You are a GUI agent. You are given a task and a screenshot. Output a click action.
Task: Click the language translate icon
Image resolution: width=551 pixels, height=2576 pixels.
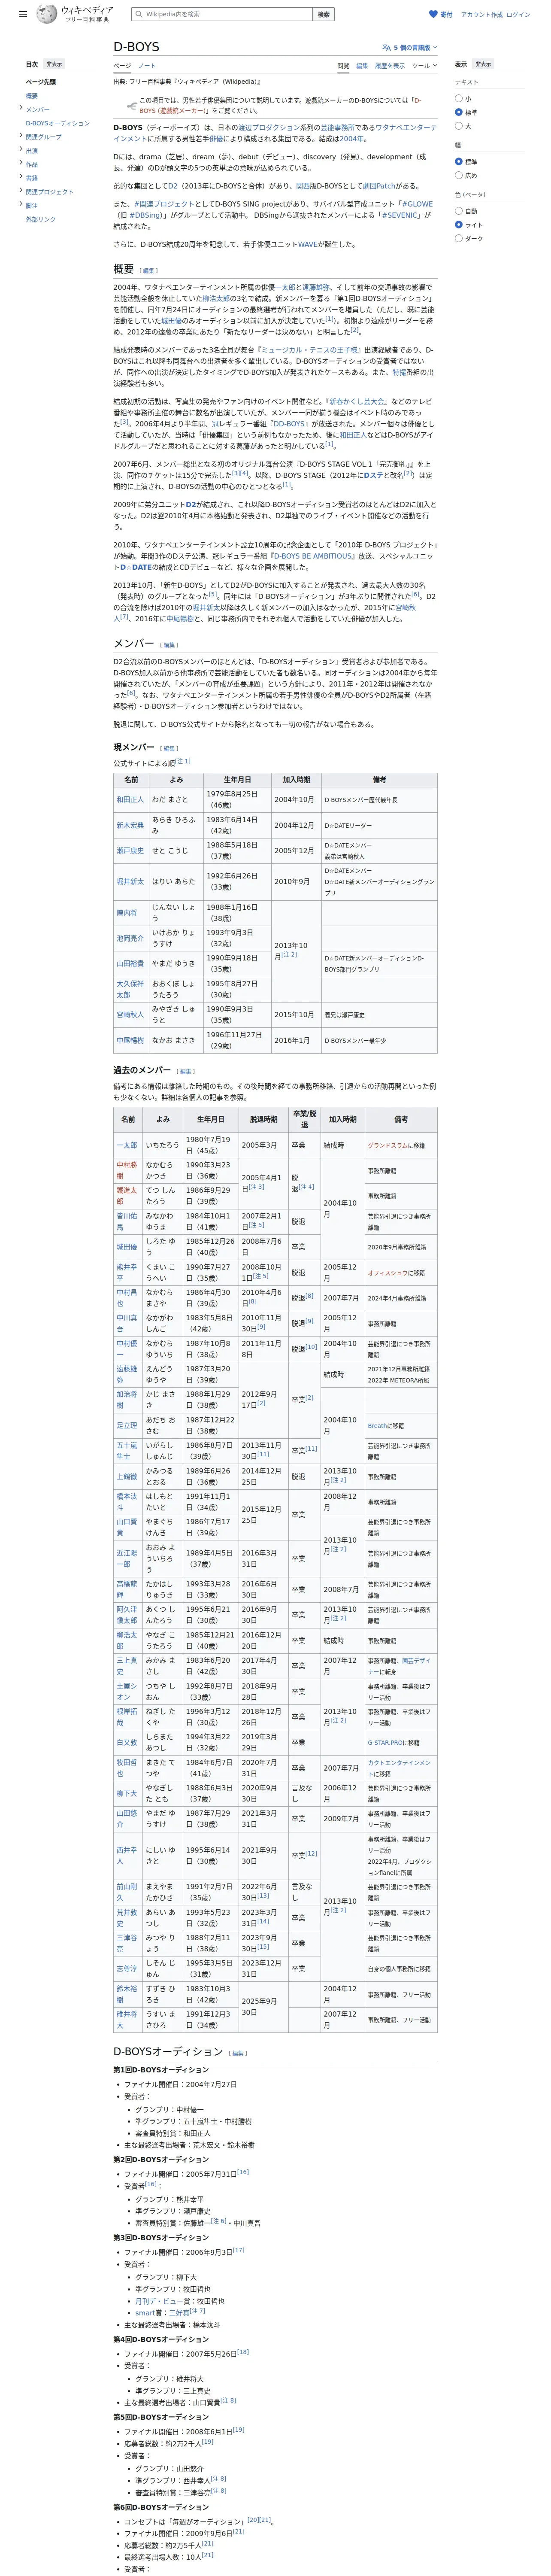coord(386,47)
